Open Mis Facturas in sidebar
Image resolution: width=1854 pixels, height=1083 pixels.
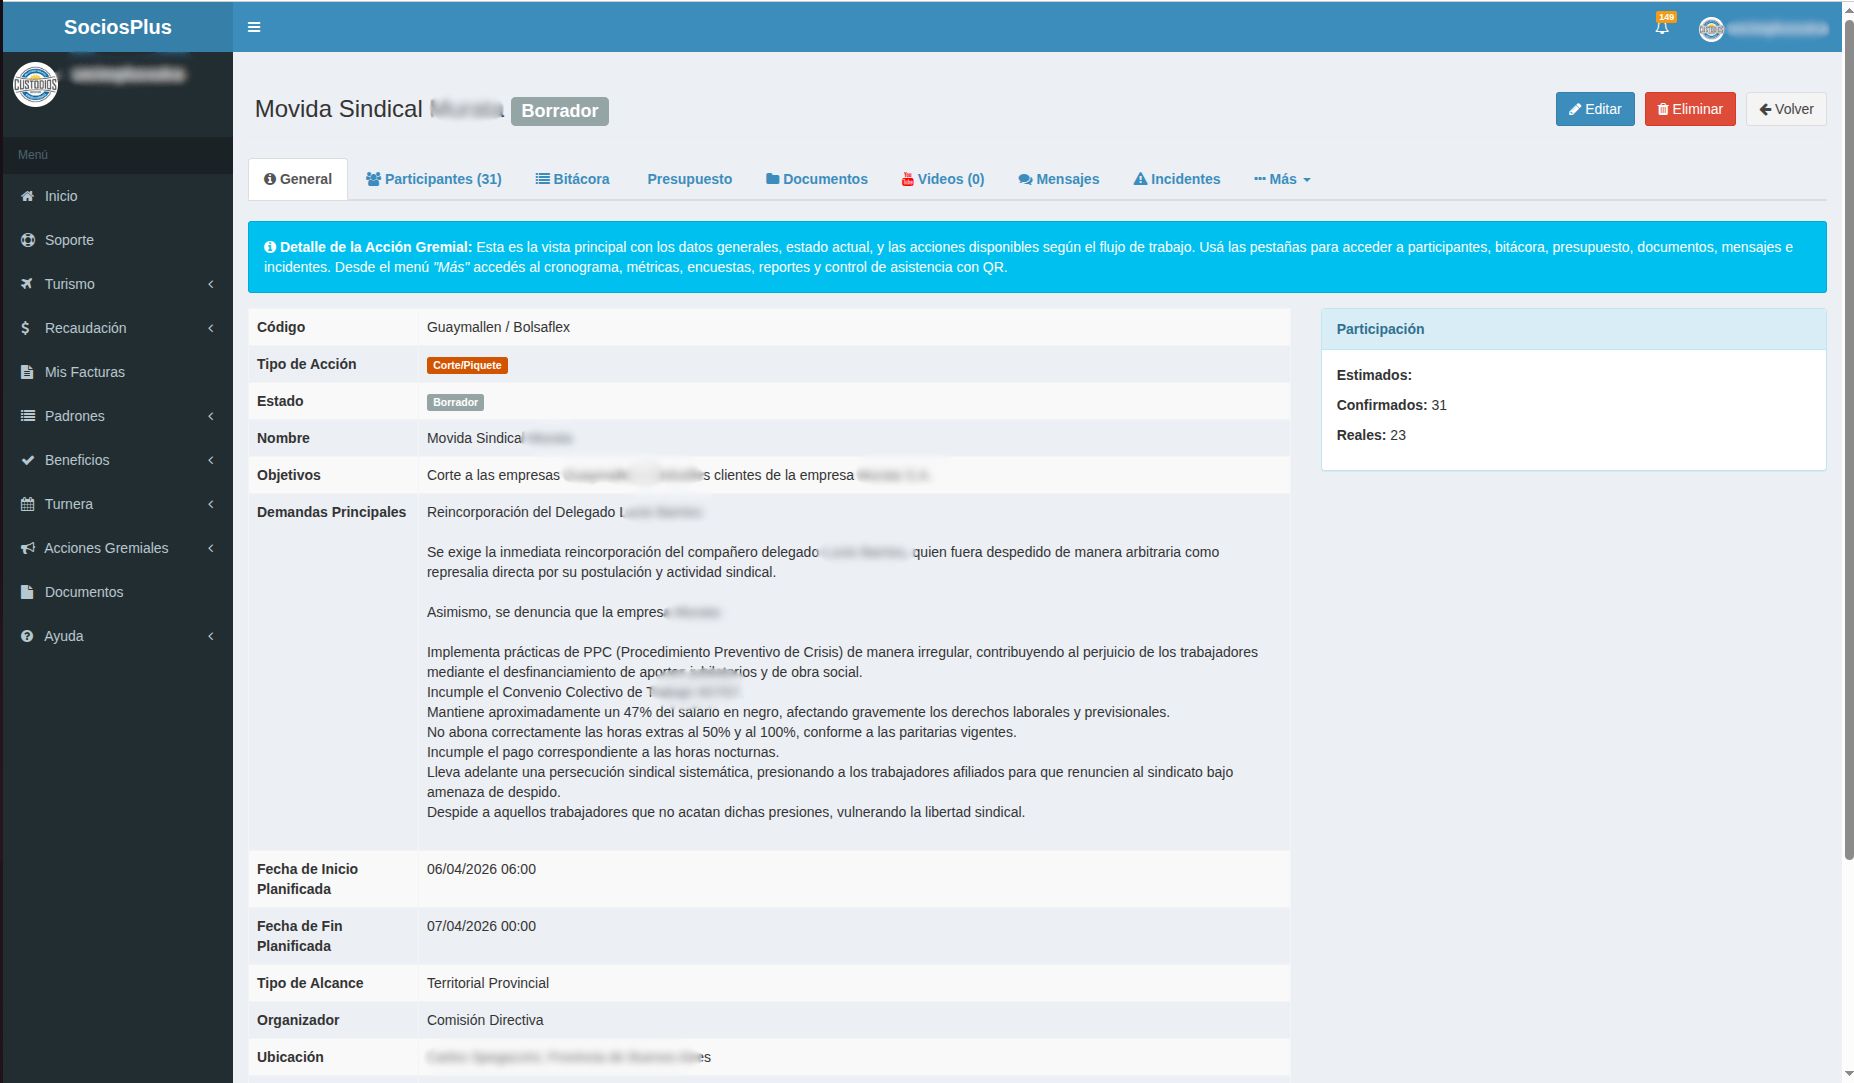coord(84,372)
